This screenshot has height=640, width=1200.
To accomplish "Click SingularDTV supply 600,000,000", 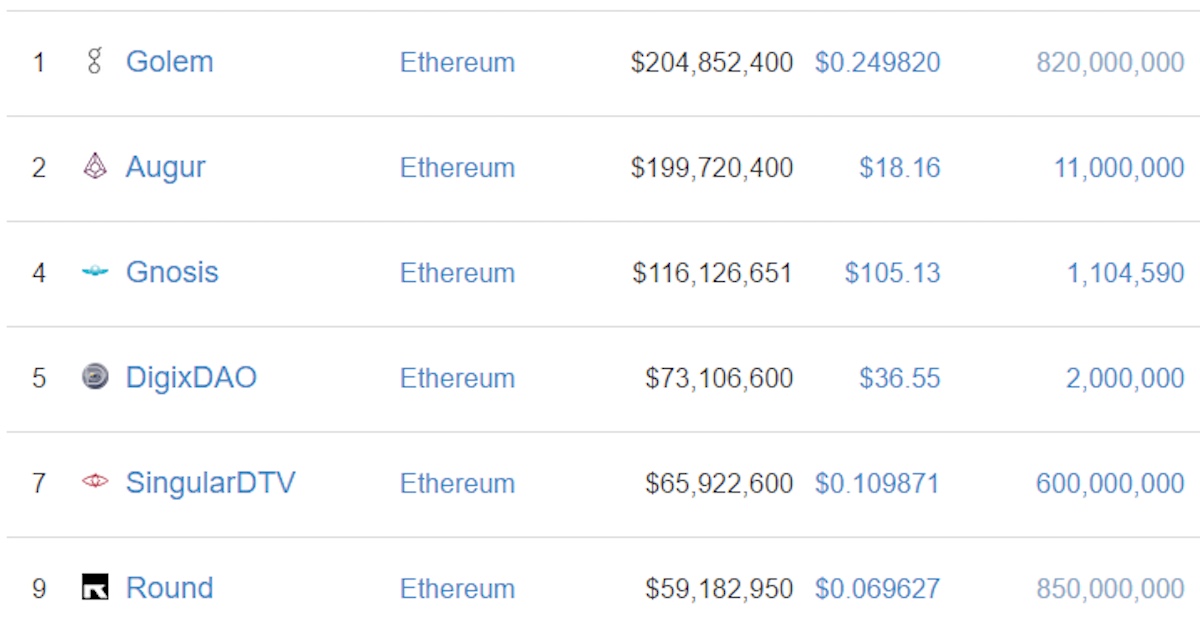I will [1110, 483].
